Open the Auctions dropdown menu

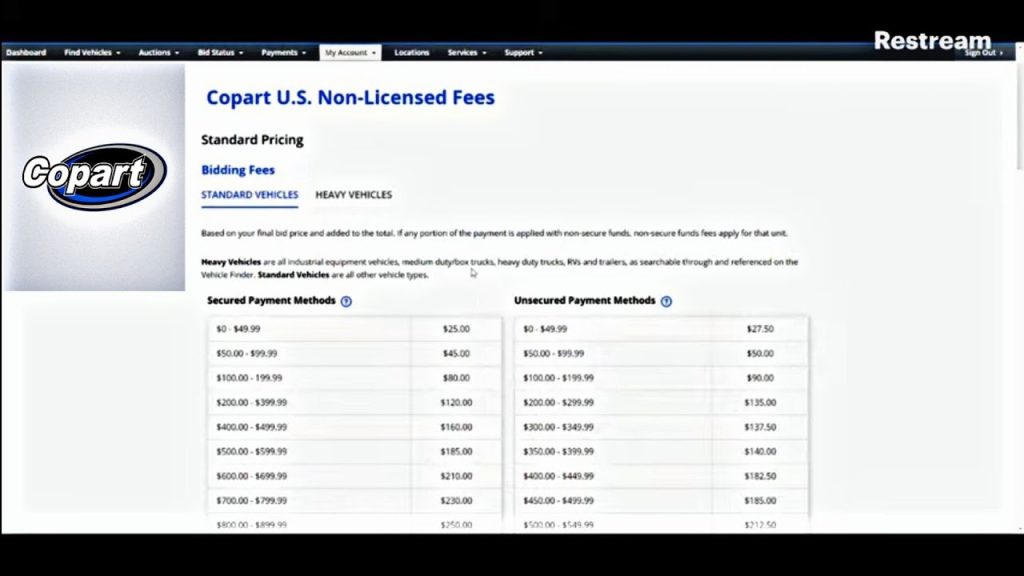pos(159,53)
